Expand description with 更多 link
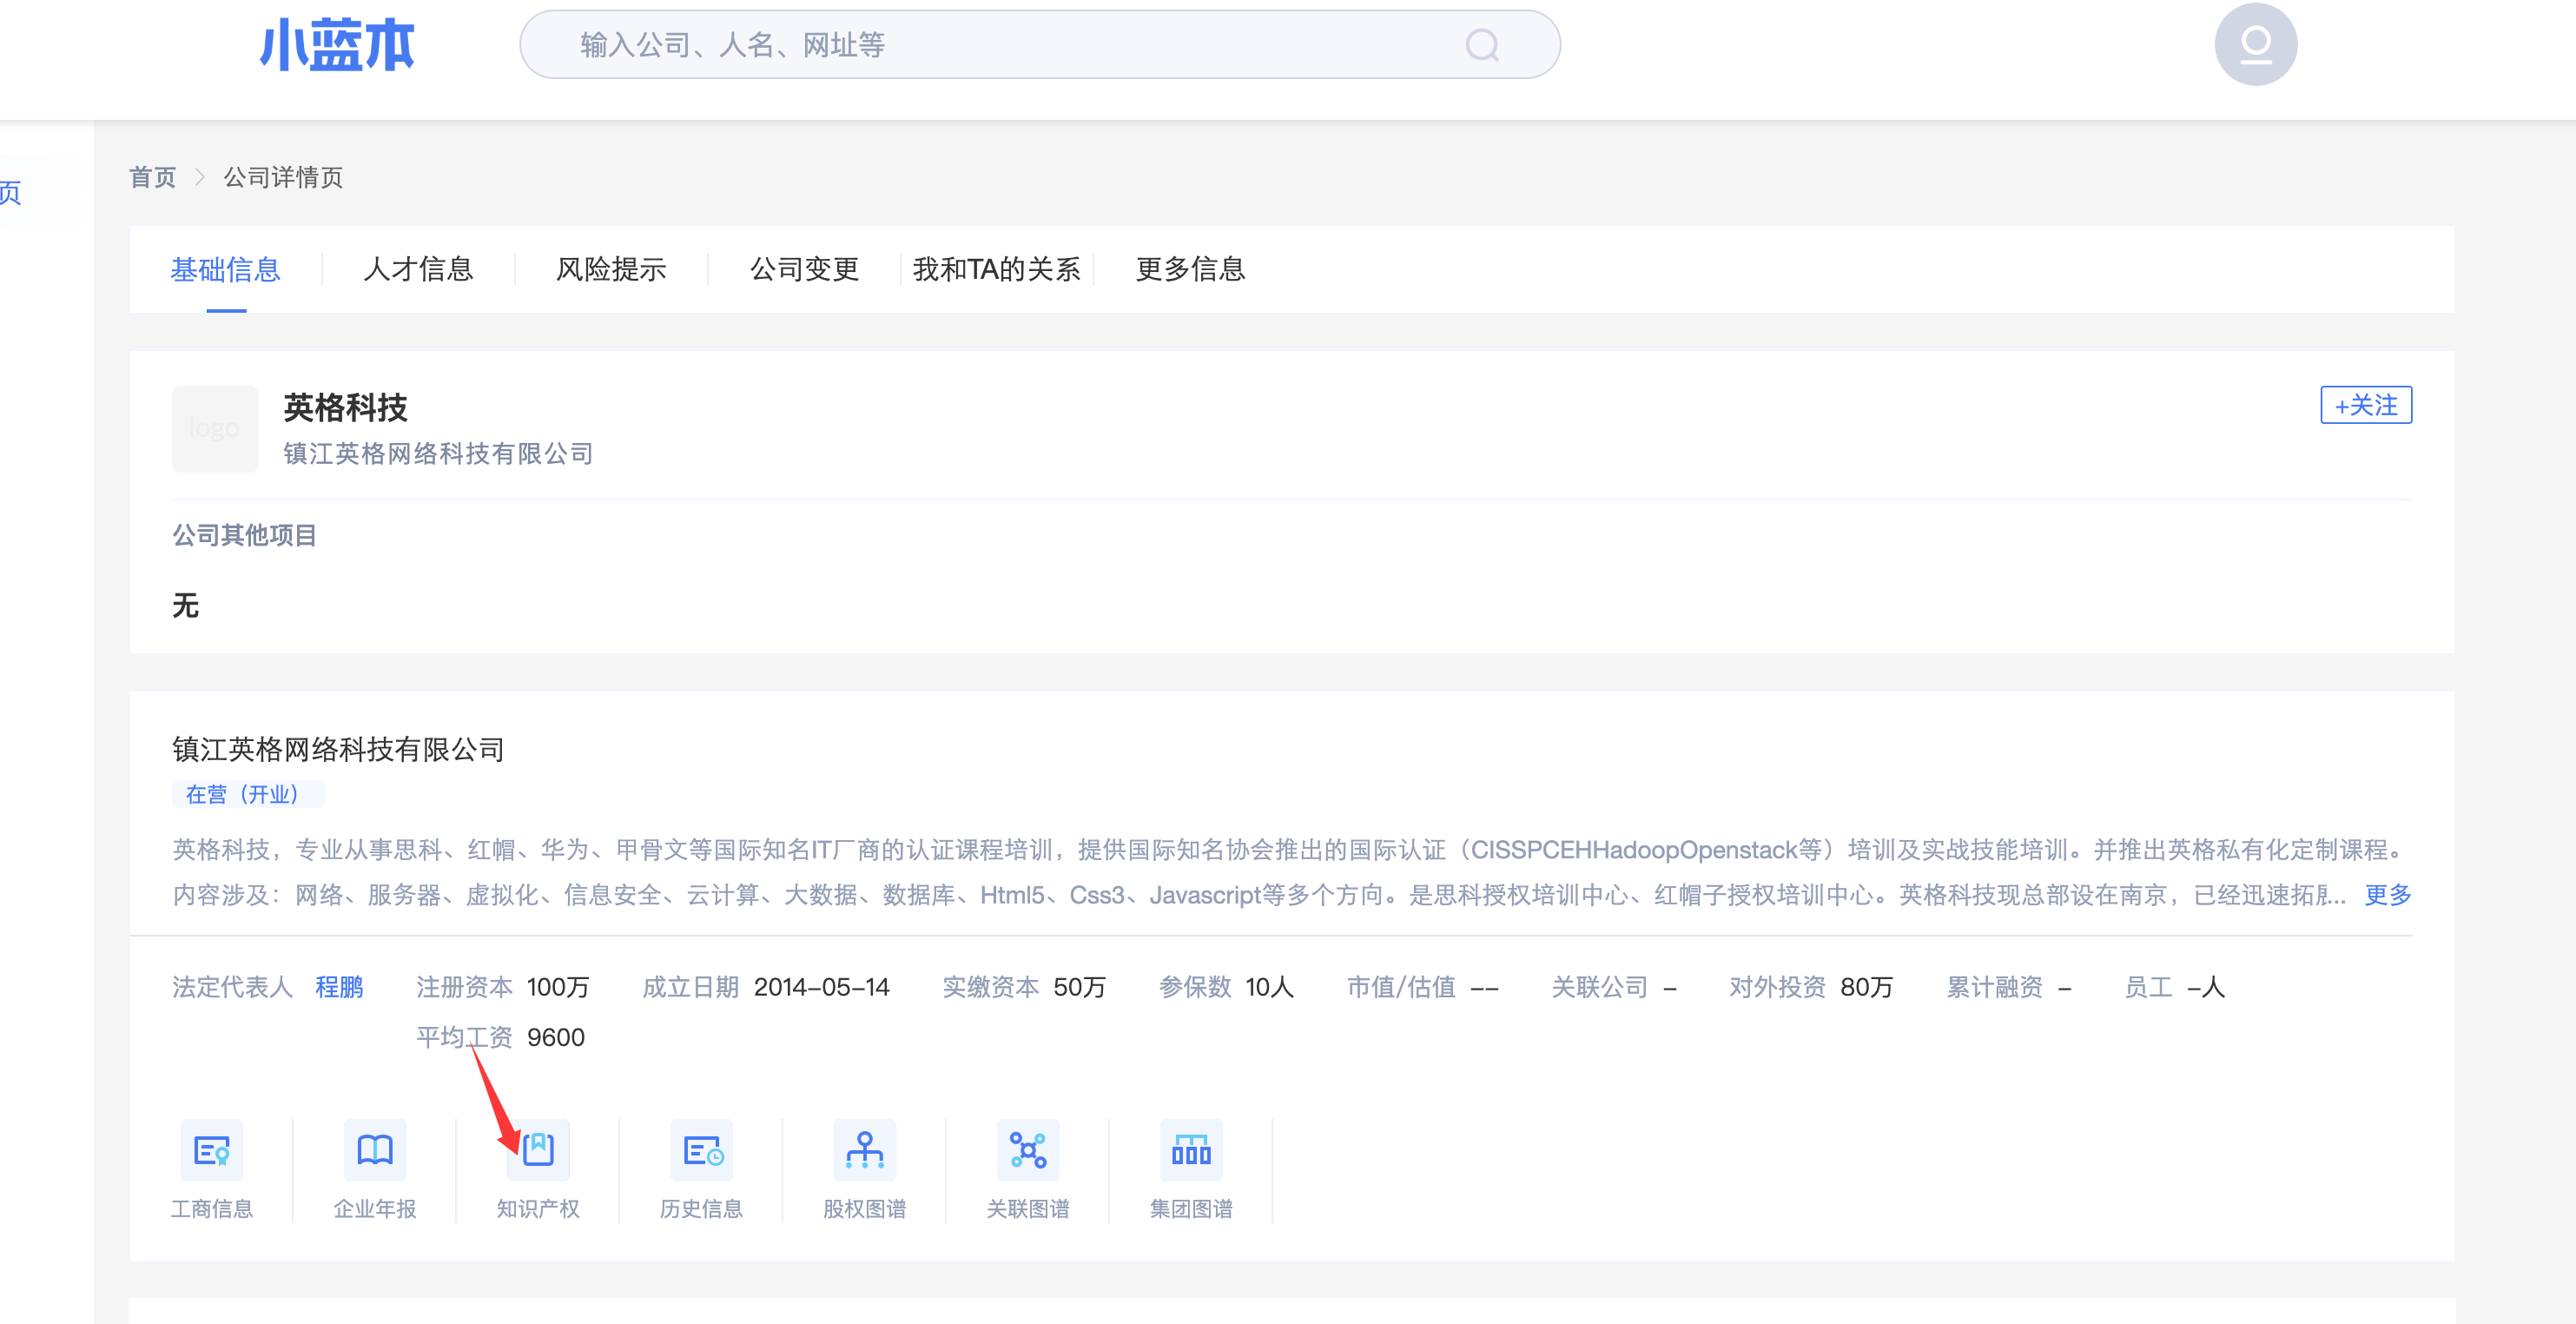 (x=2387, y=895)
